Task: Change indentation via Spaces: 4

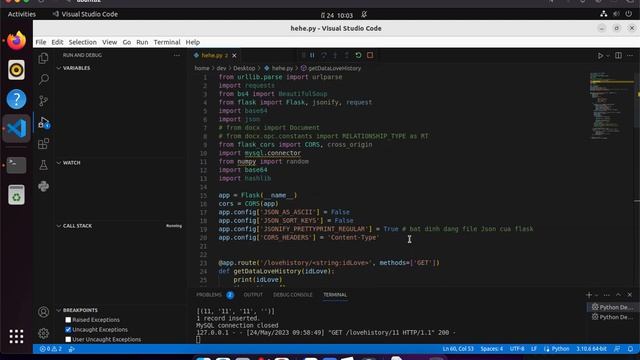Action: point(491,349)
